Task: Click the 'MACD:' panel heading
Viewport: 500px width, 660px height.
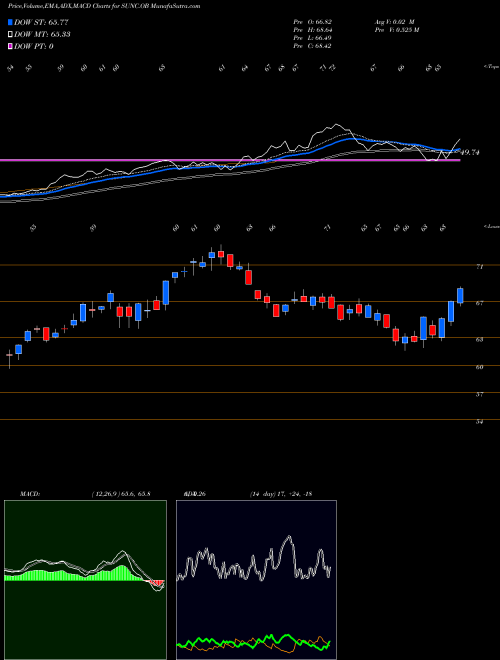Action: 29,494
